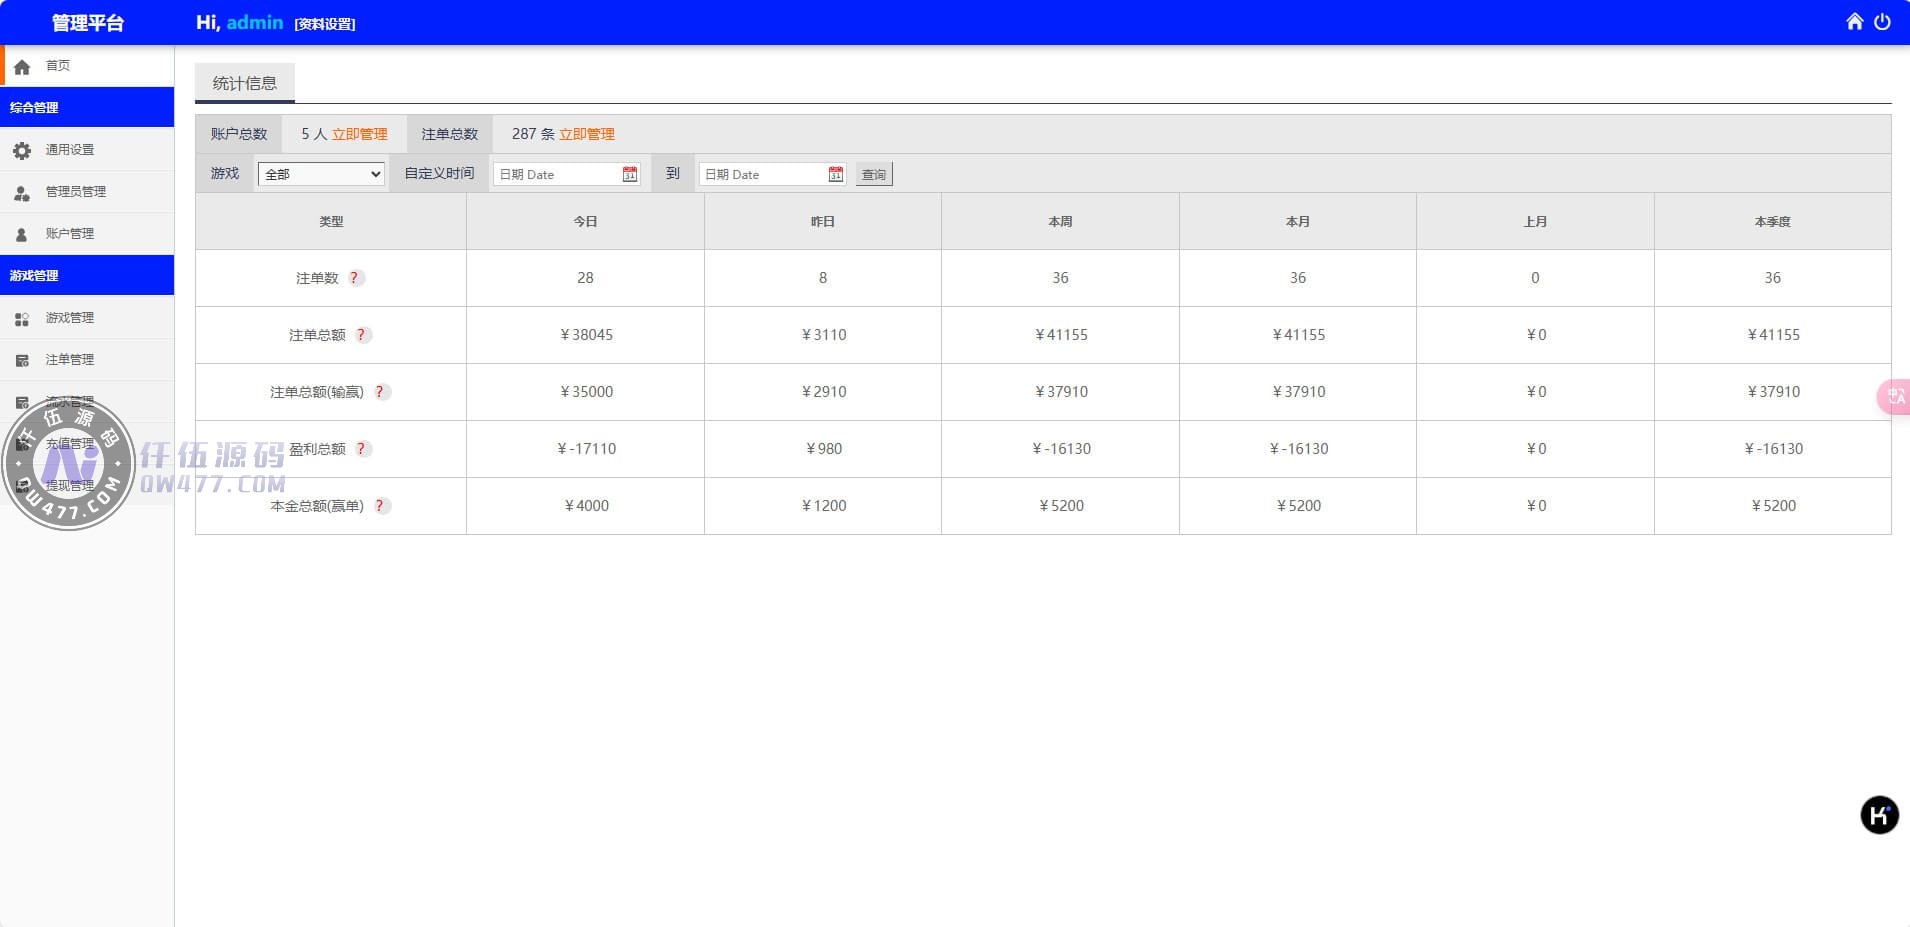Click the 查询 button

(x=874, y=174)
